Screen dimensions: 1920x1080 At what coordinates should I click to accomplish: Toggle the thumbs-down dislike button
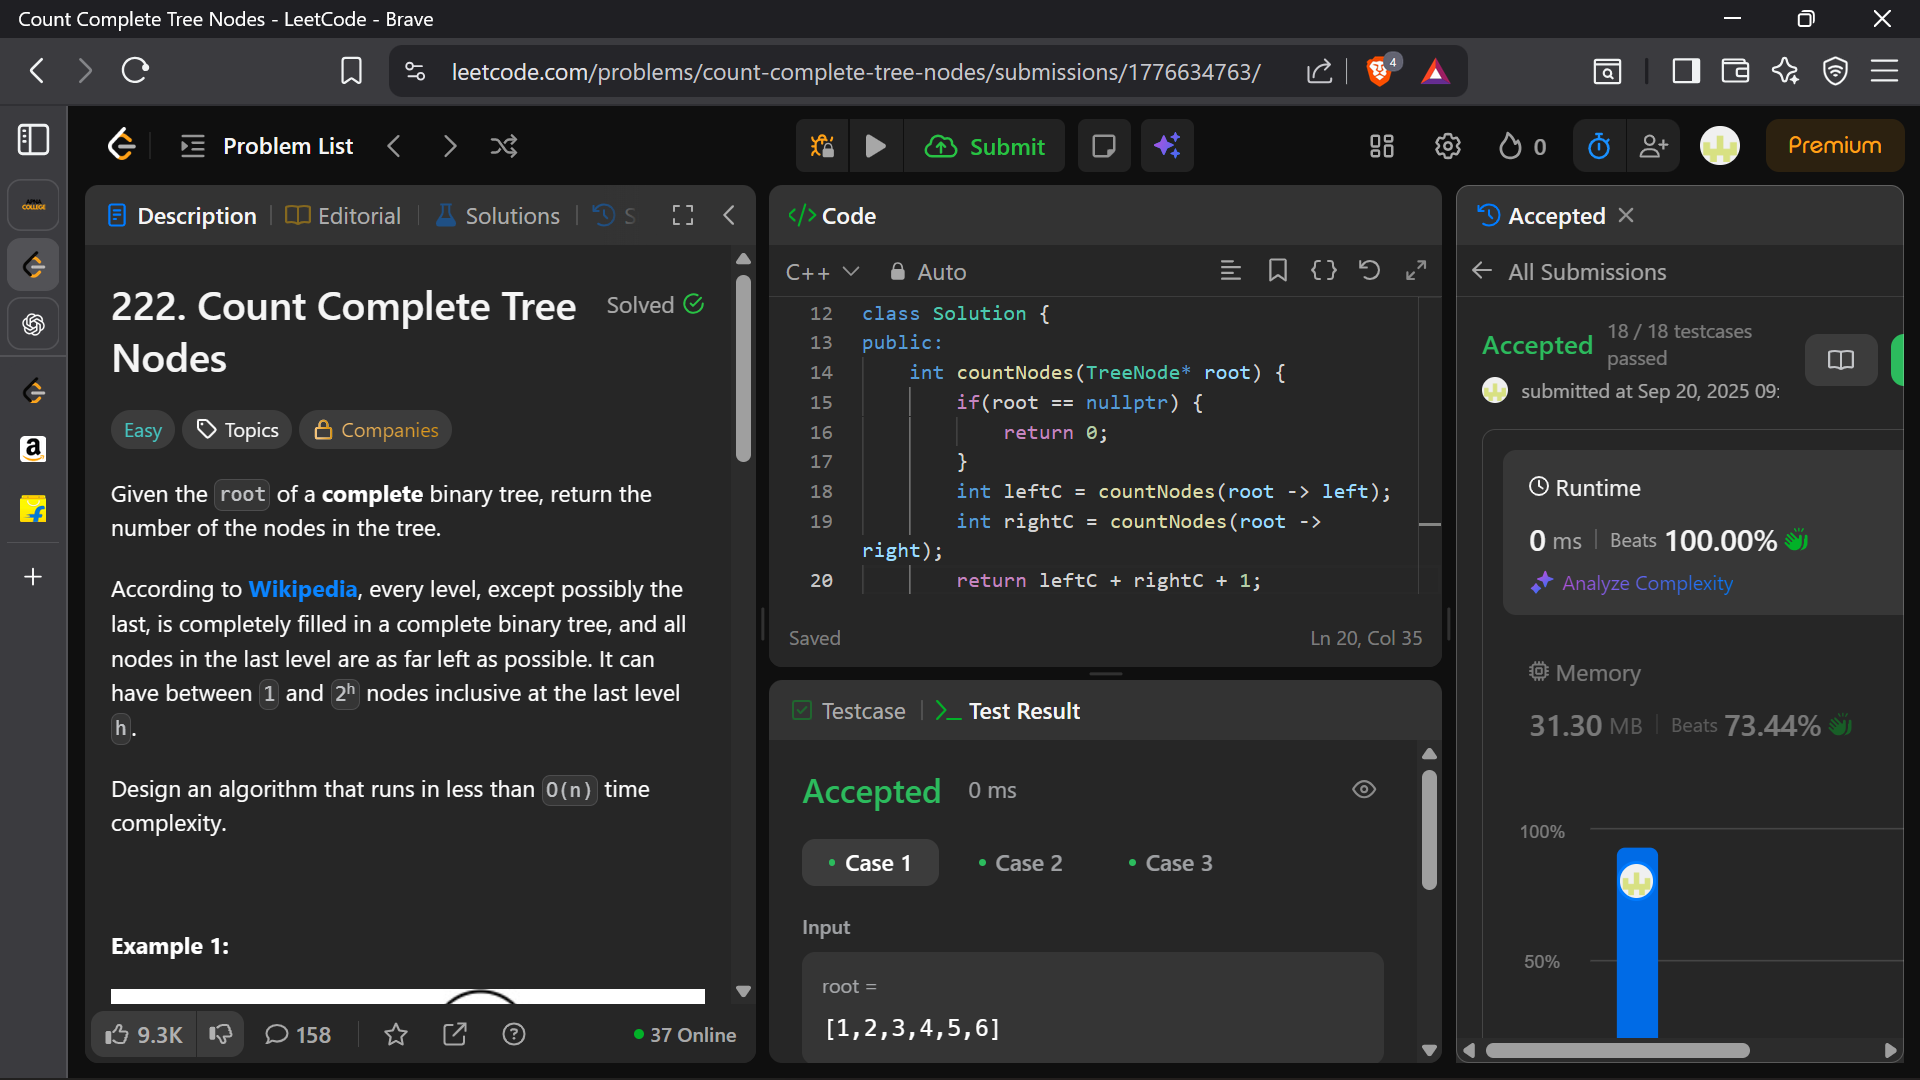click(221, 1035)
